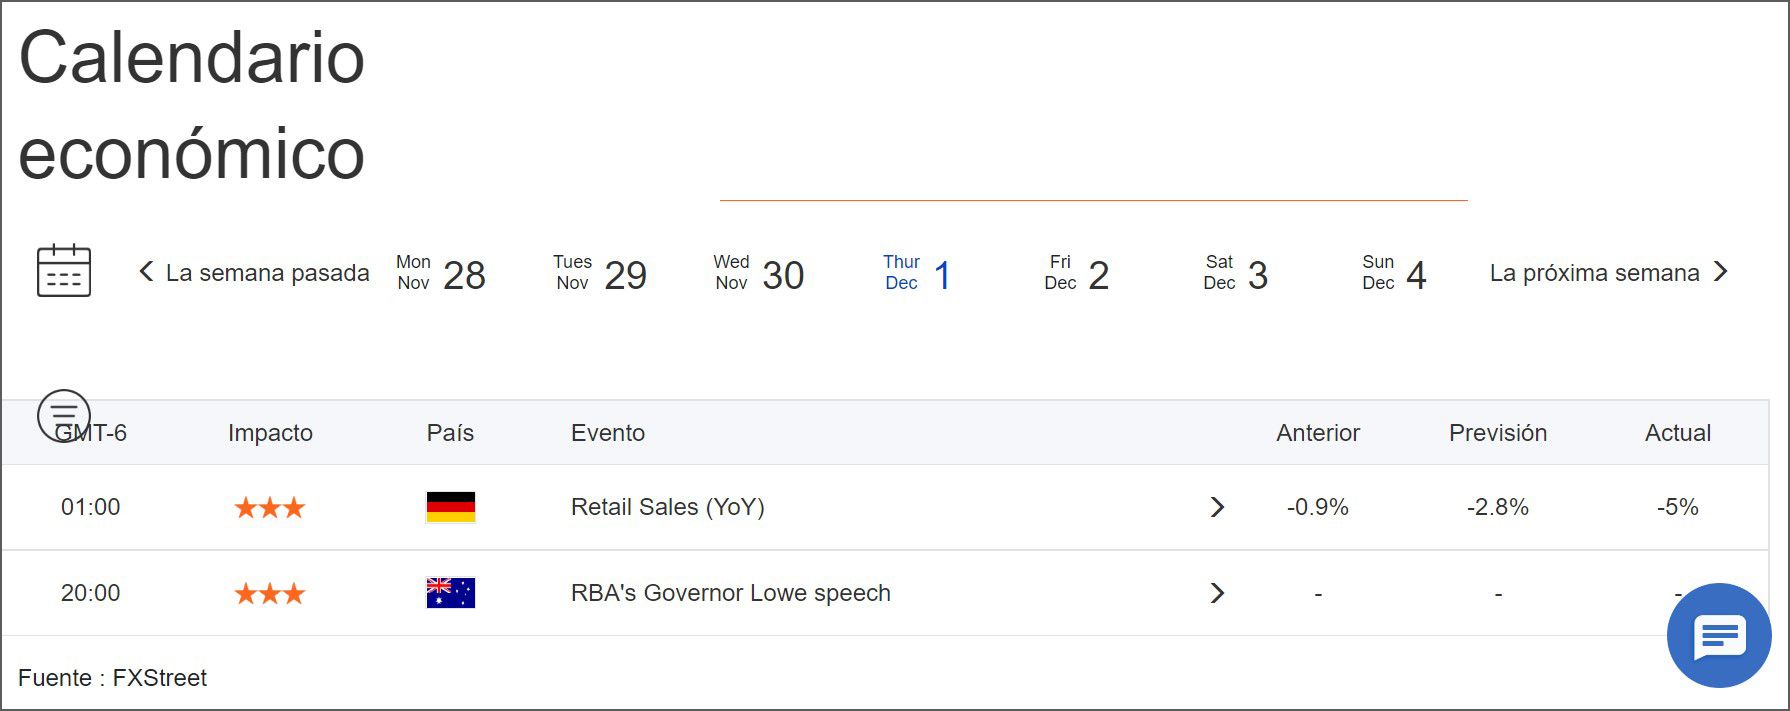Select the Tues Nov 29 tab
Screen dimensions: 1790x711
[600, 274]
